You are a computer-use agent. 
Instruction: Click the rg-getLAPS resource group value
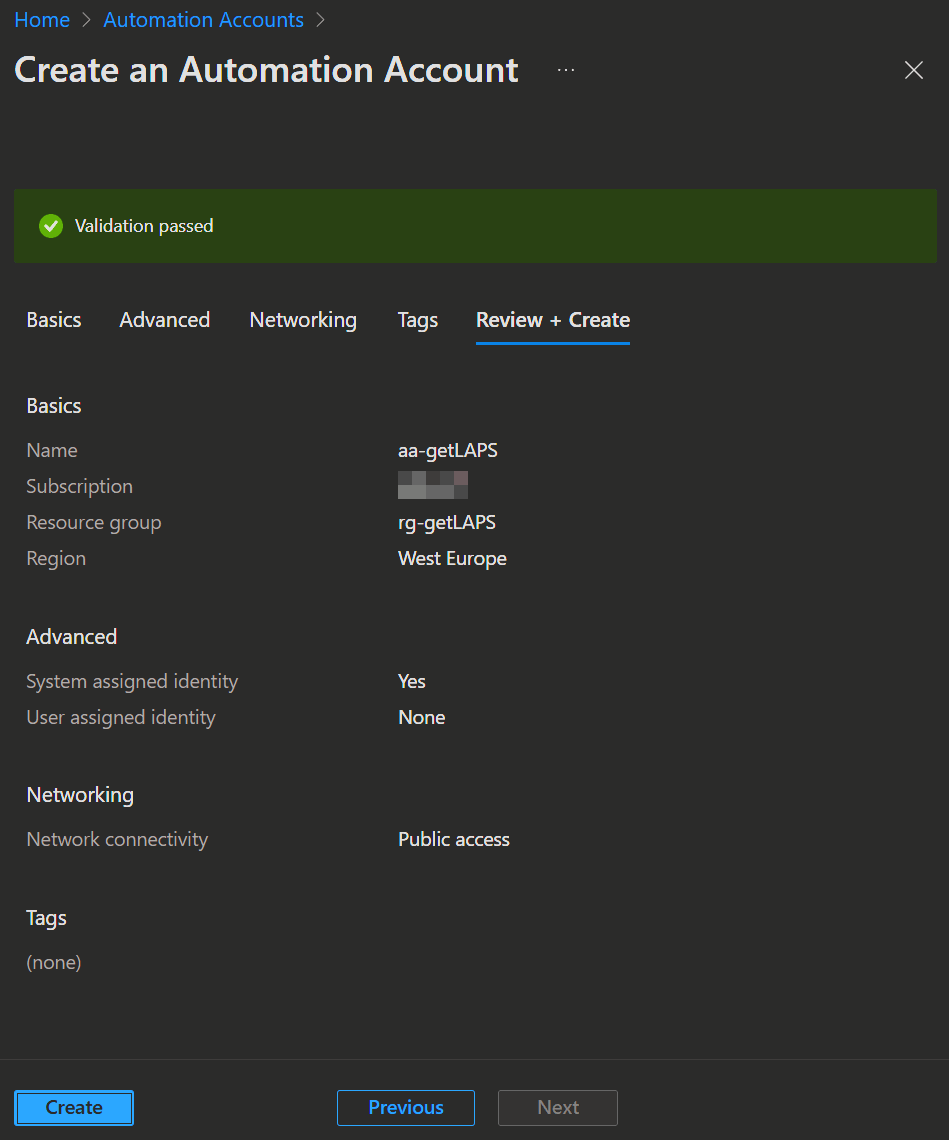tap(447, 522)
